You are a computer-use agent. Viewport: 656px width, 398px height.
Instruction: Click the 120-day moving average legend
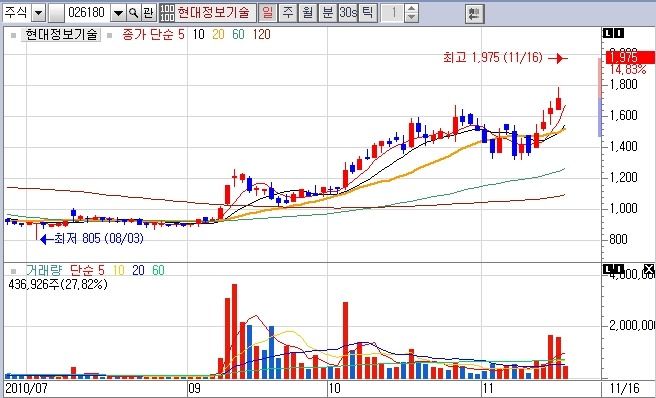click(261, 35)
